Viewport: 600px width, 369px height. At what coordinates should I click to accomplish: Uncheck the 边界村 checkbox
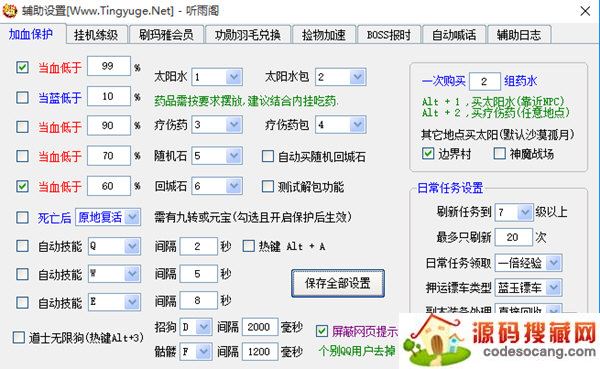428,153
